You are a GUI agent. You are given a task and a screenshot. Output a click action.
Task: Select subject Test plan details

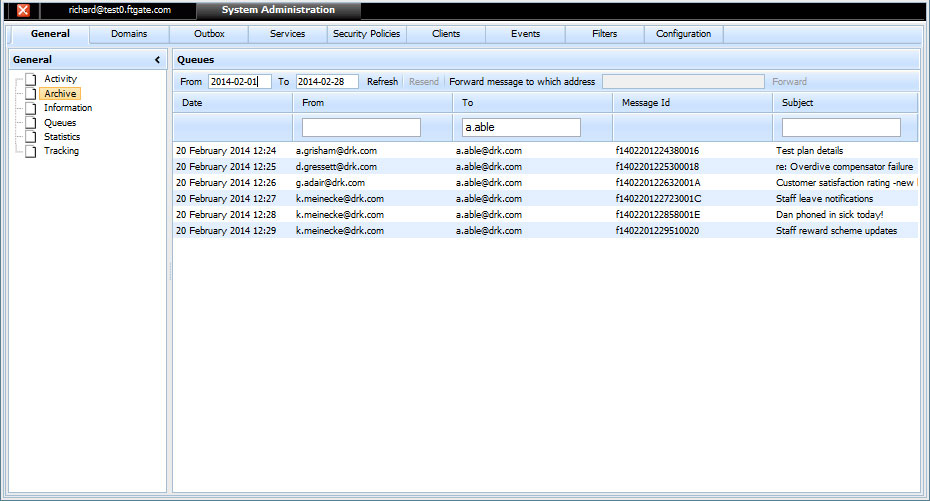click(810, 151)
